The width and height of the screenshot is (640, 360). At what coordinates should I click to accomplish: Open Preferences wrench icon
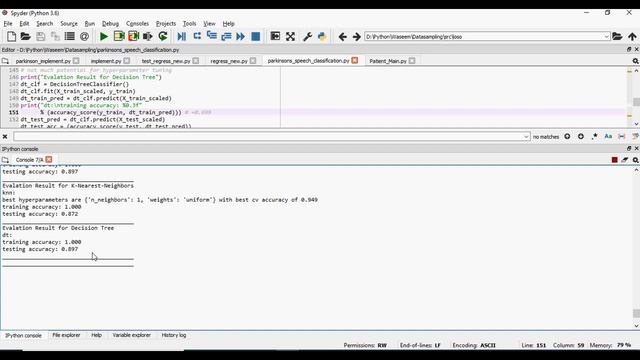click(307, 36)
